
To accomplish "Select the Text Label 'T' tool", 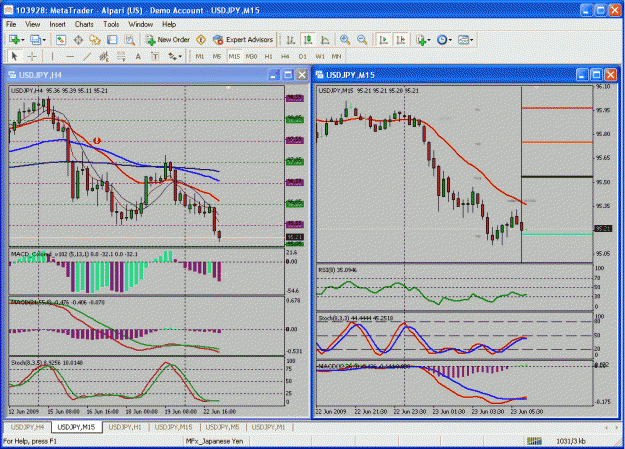I will (155, 56).
